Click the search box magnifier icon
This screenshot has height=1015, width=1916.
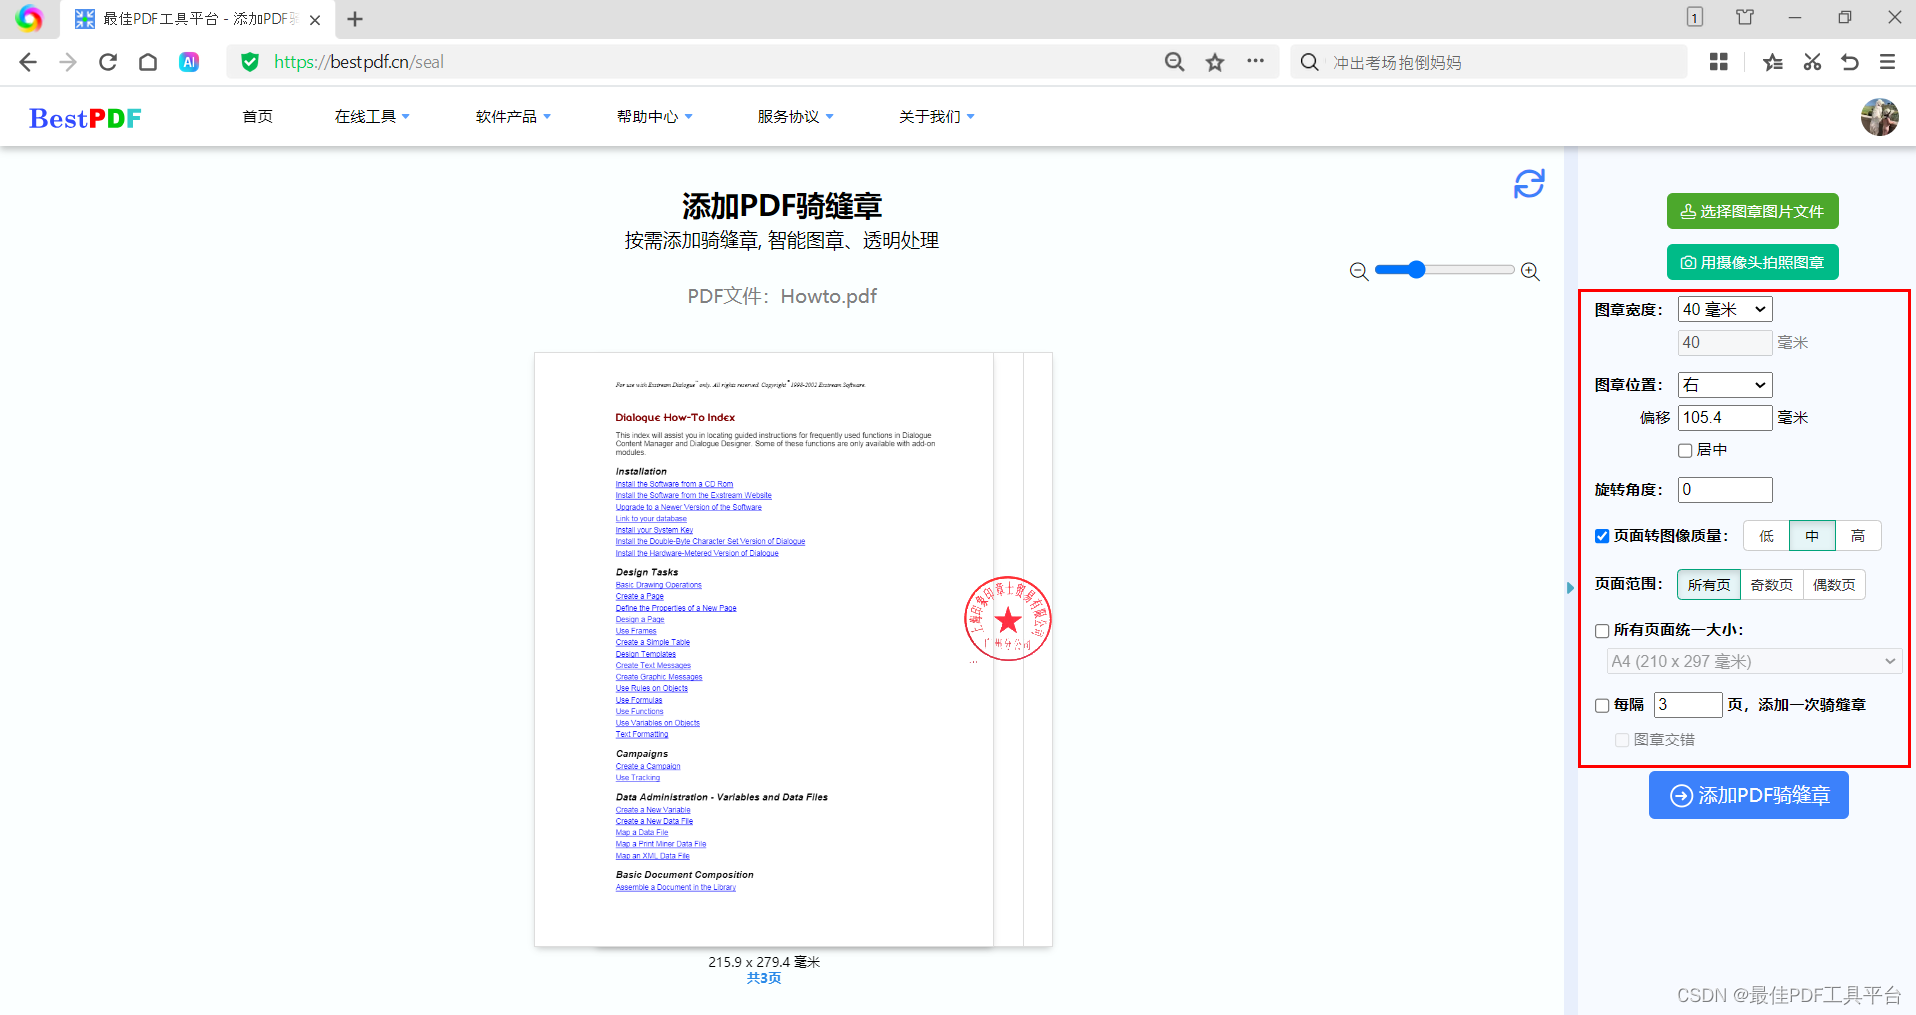click(x=1309, y=62)
